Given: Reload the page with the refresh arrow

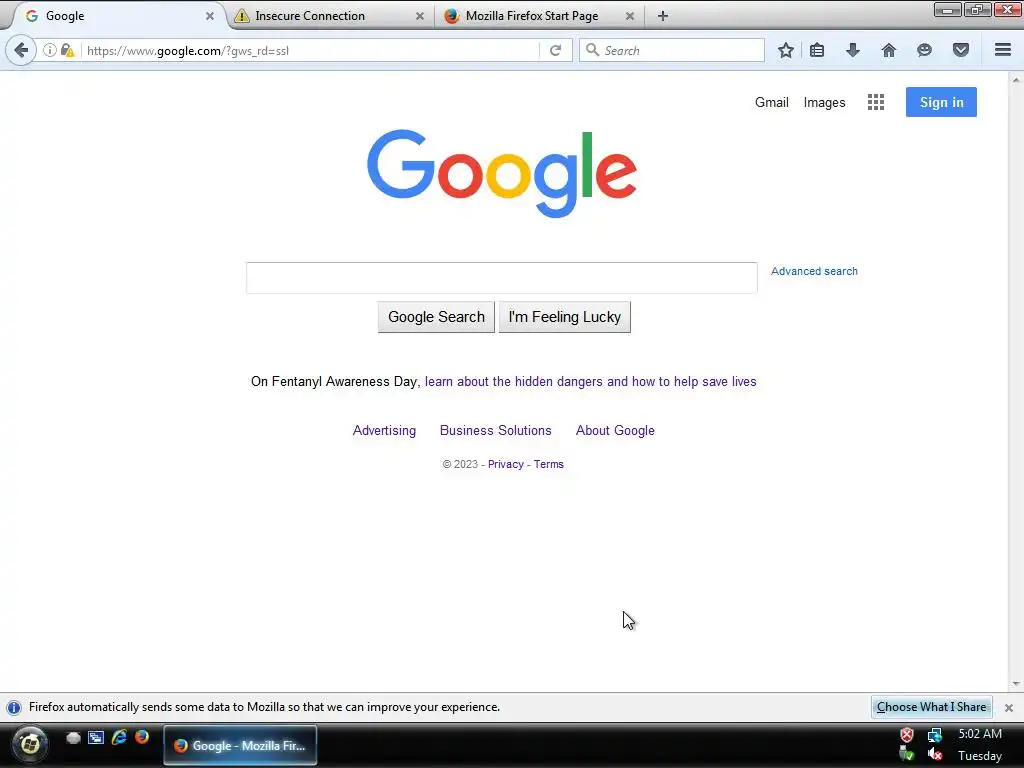Looking at the screenshot, I should tap(556, 50).
